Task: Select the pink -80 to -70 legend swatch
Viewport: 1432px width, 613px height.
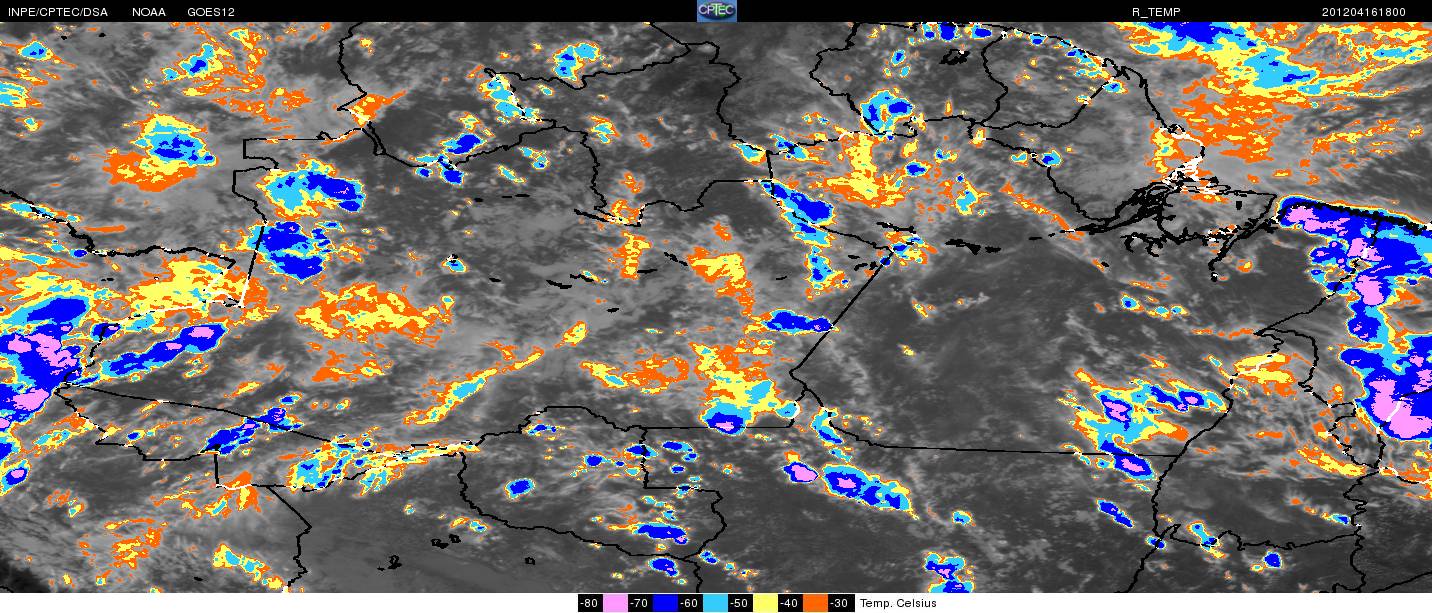Action: [x=615, y=603]
